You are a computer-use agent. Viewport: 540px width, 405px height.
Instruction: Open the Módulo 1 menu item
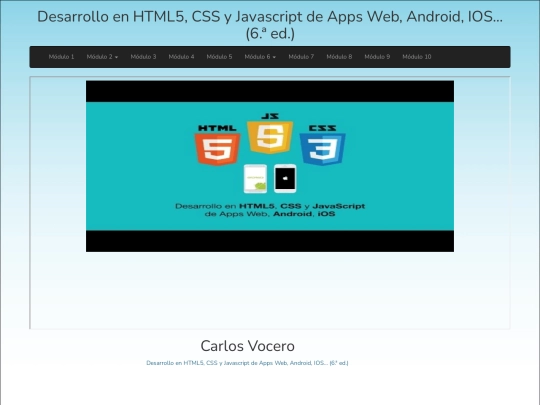click(x=61, y=57)
